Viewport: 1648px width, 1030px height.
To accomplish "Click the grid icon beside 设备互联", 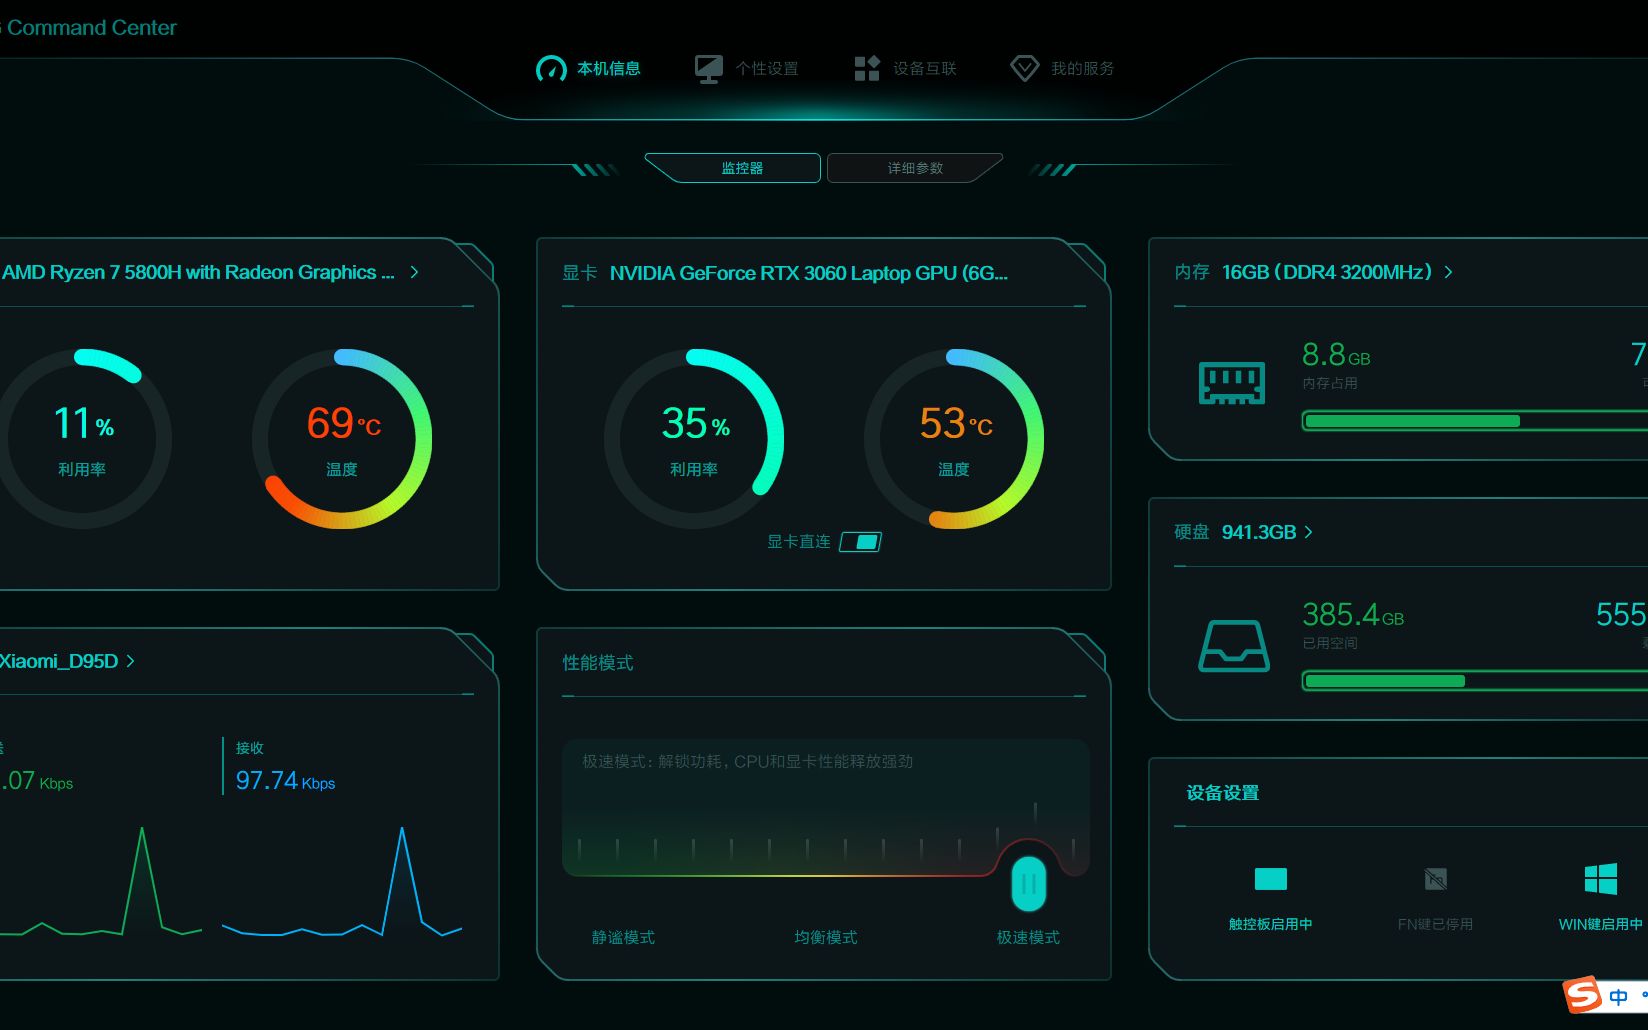I will pyautogui.click(x=867, y=68).
